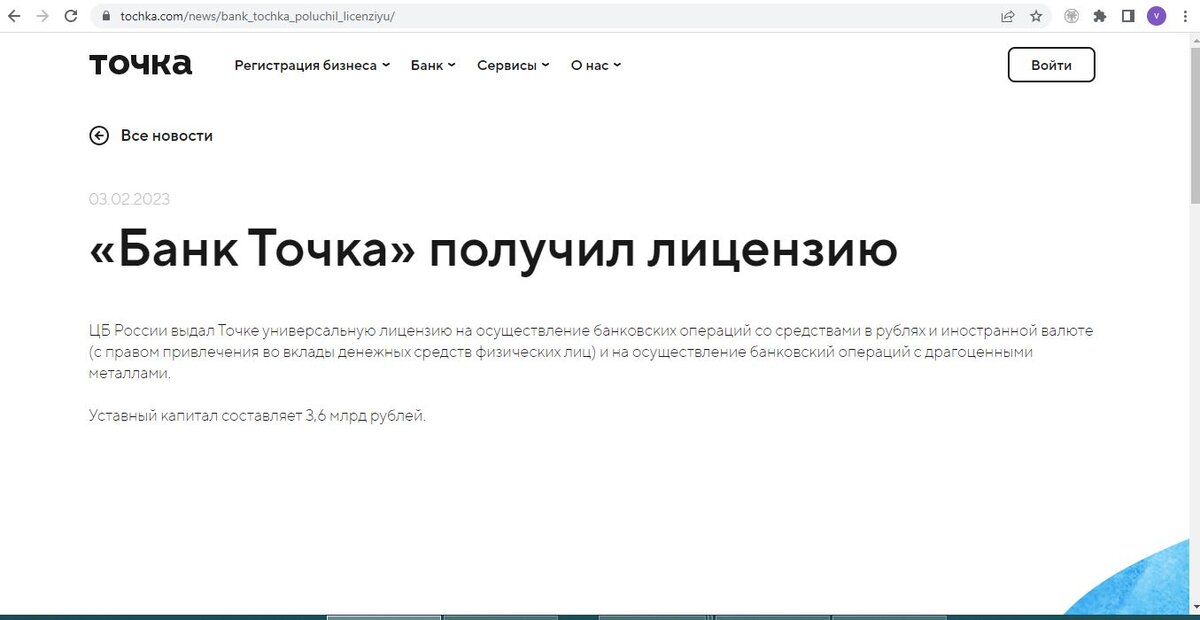Image resolution: width=1200 pixels, height=620 pixels.
Task: Expand the Регистрация бизнеса menu
Action: point(312,65)
